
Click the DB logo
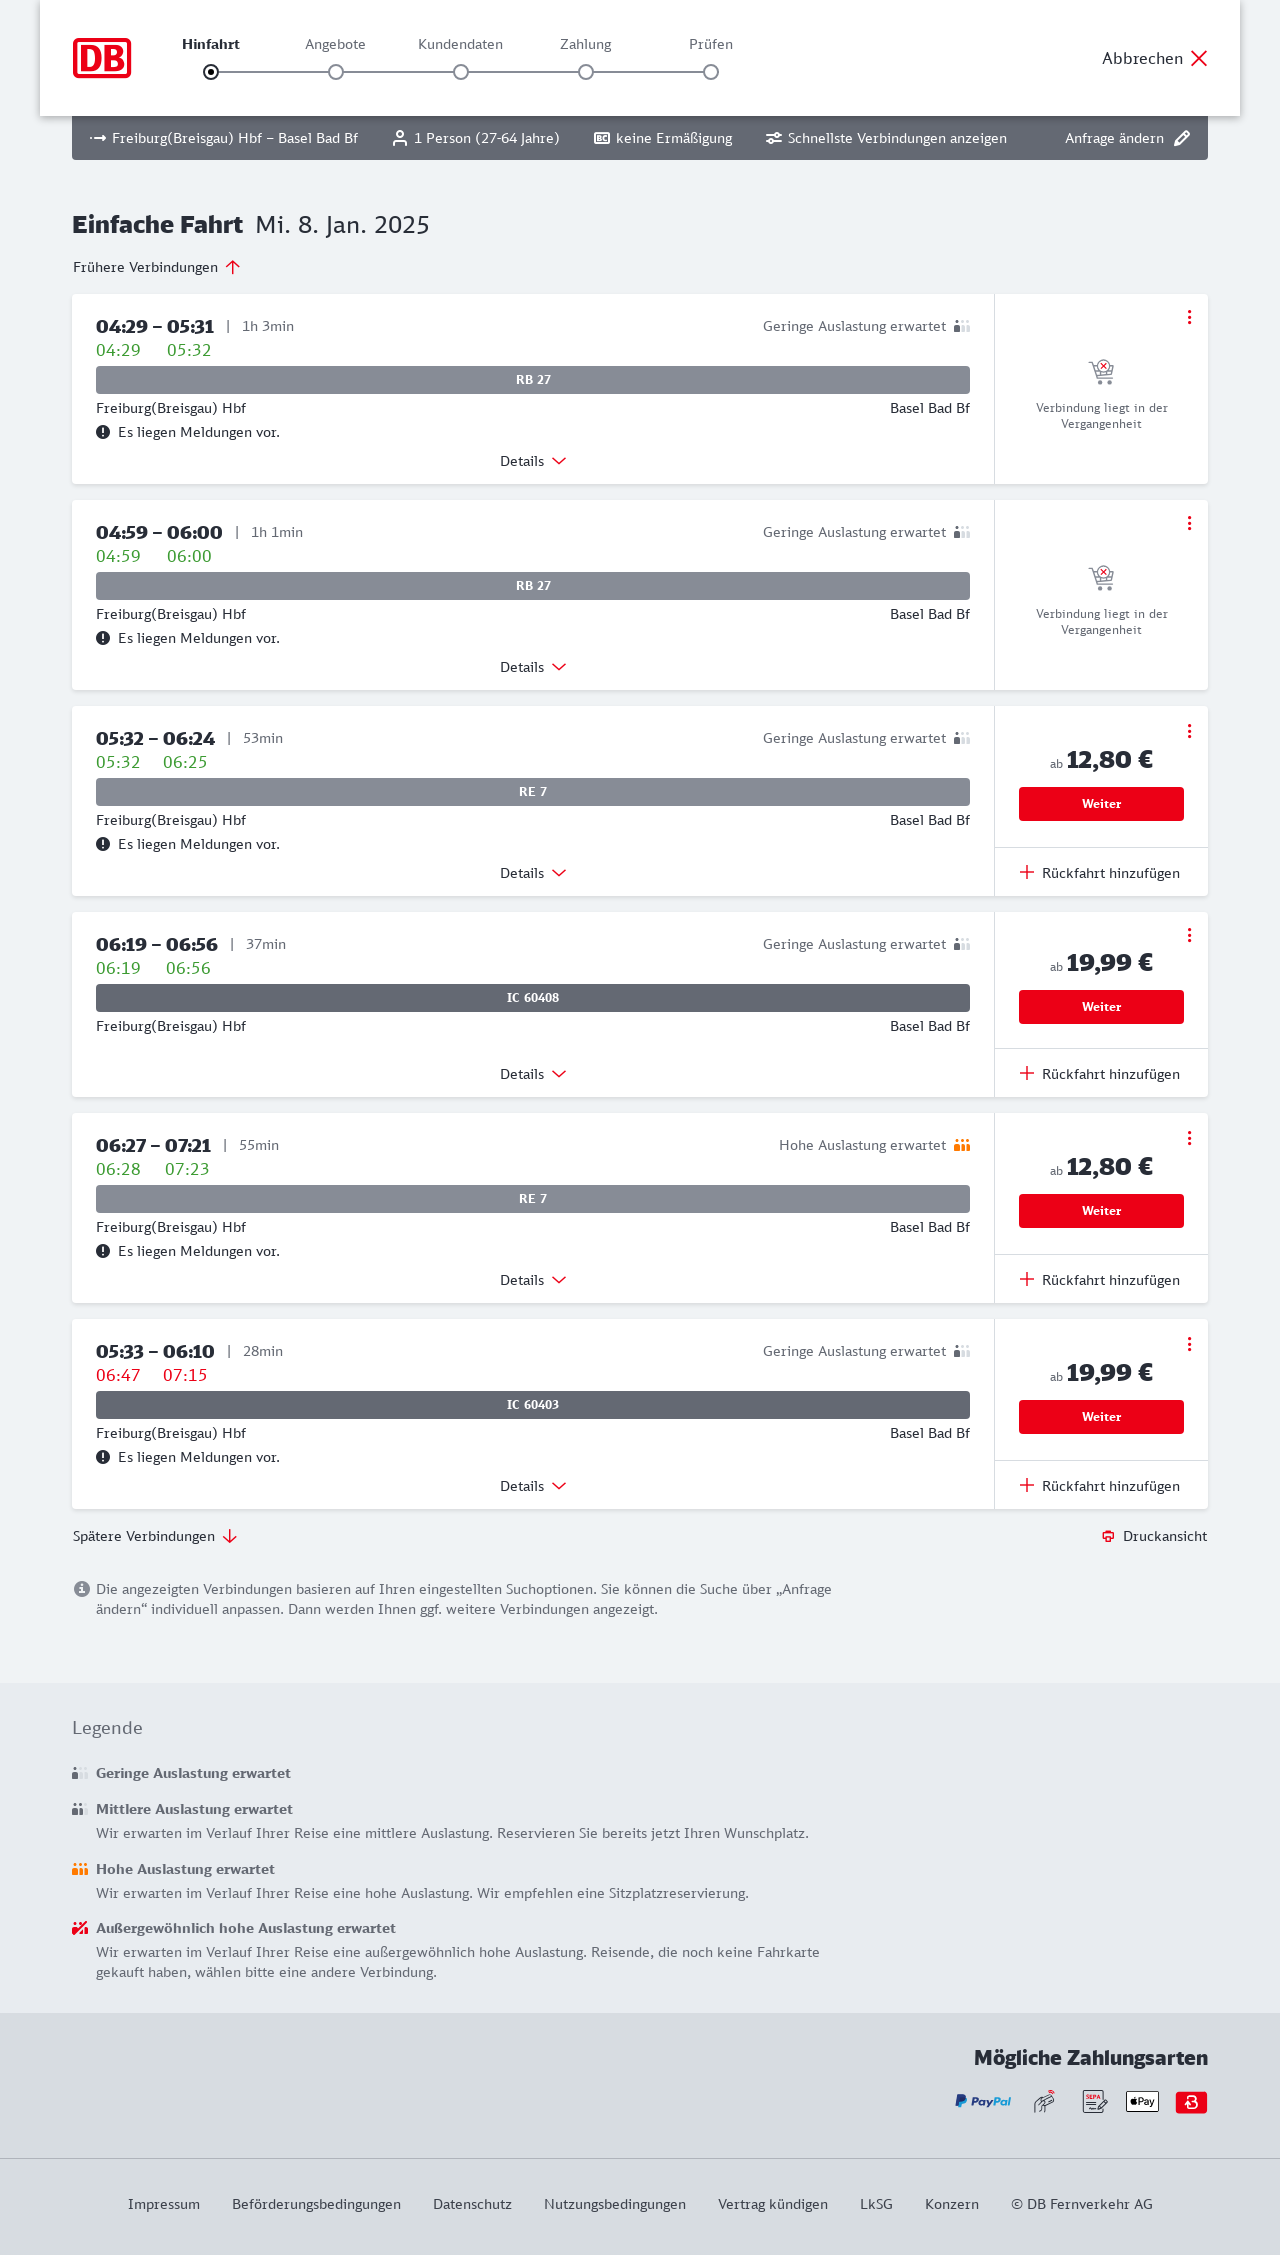point(102,58)
